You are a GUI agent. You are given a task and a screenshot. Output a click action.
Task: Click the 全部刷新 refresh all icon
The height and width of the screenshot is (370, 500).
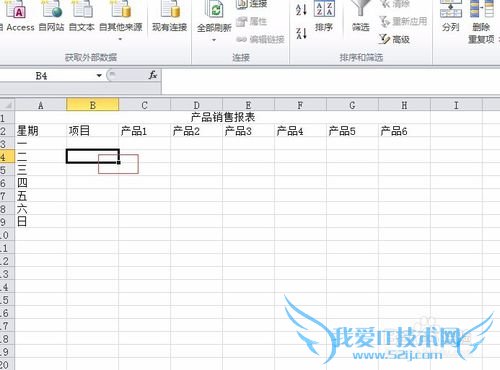[x=214, y=10]
